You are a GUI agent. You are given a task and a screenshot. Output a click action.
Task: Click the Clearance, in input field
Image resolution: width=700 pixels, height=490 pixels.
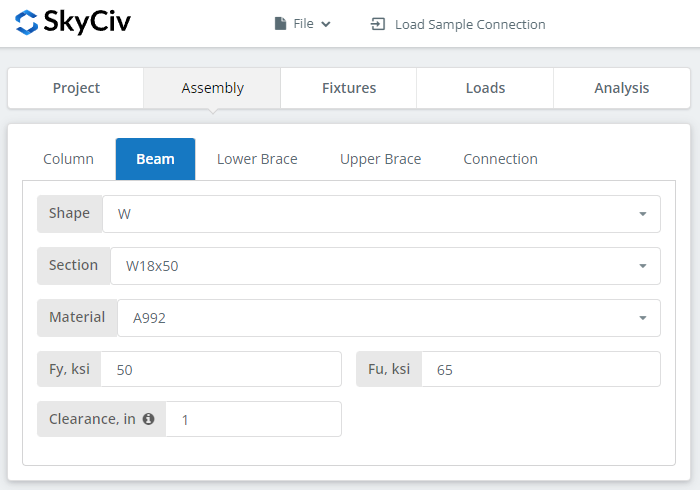point(254,419)
